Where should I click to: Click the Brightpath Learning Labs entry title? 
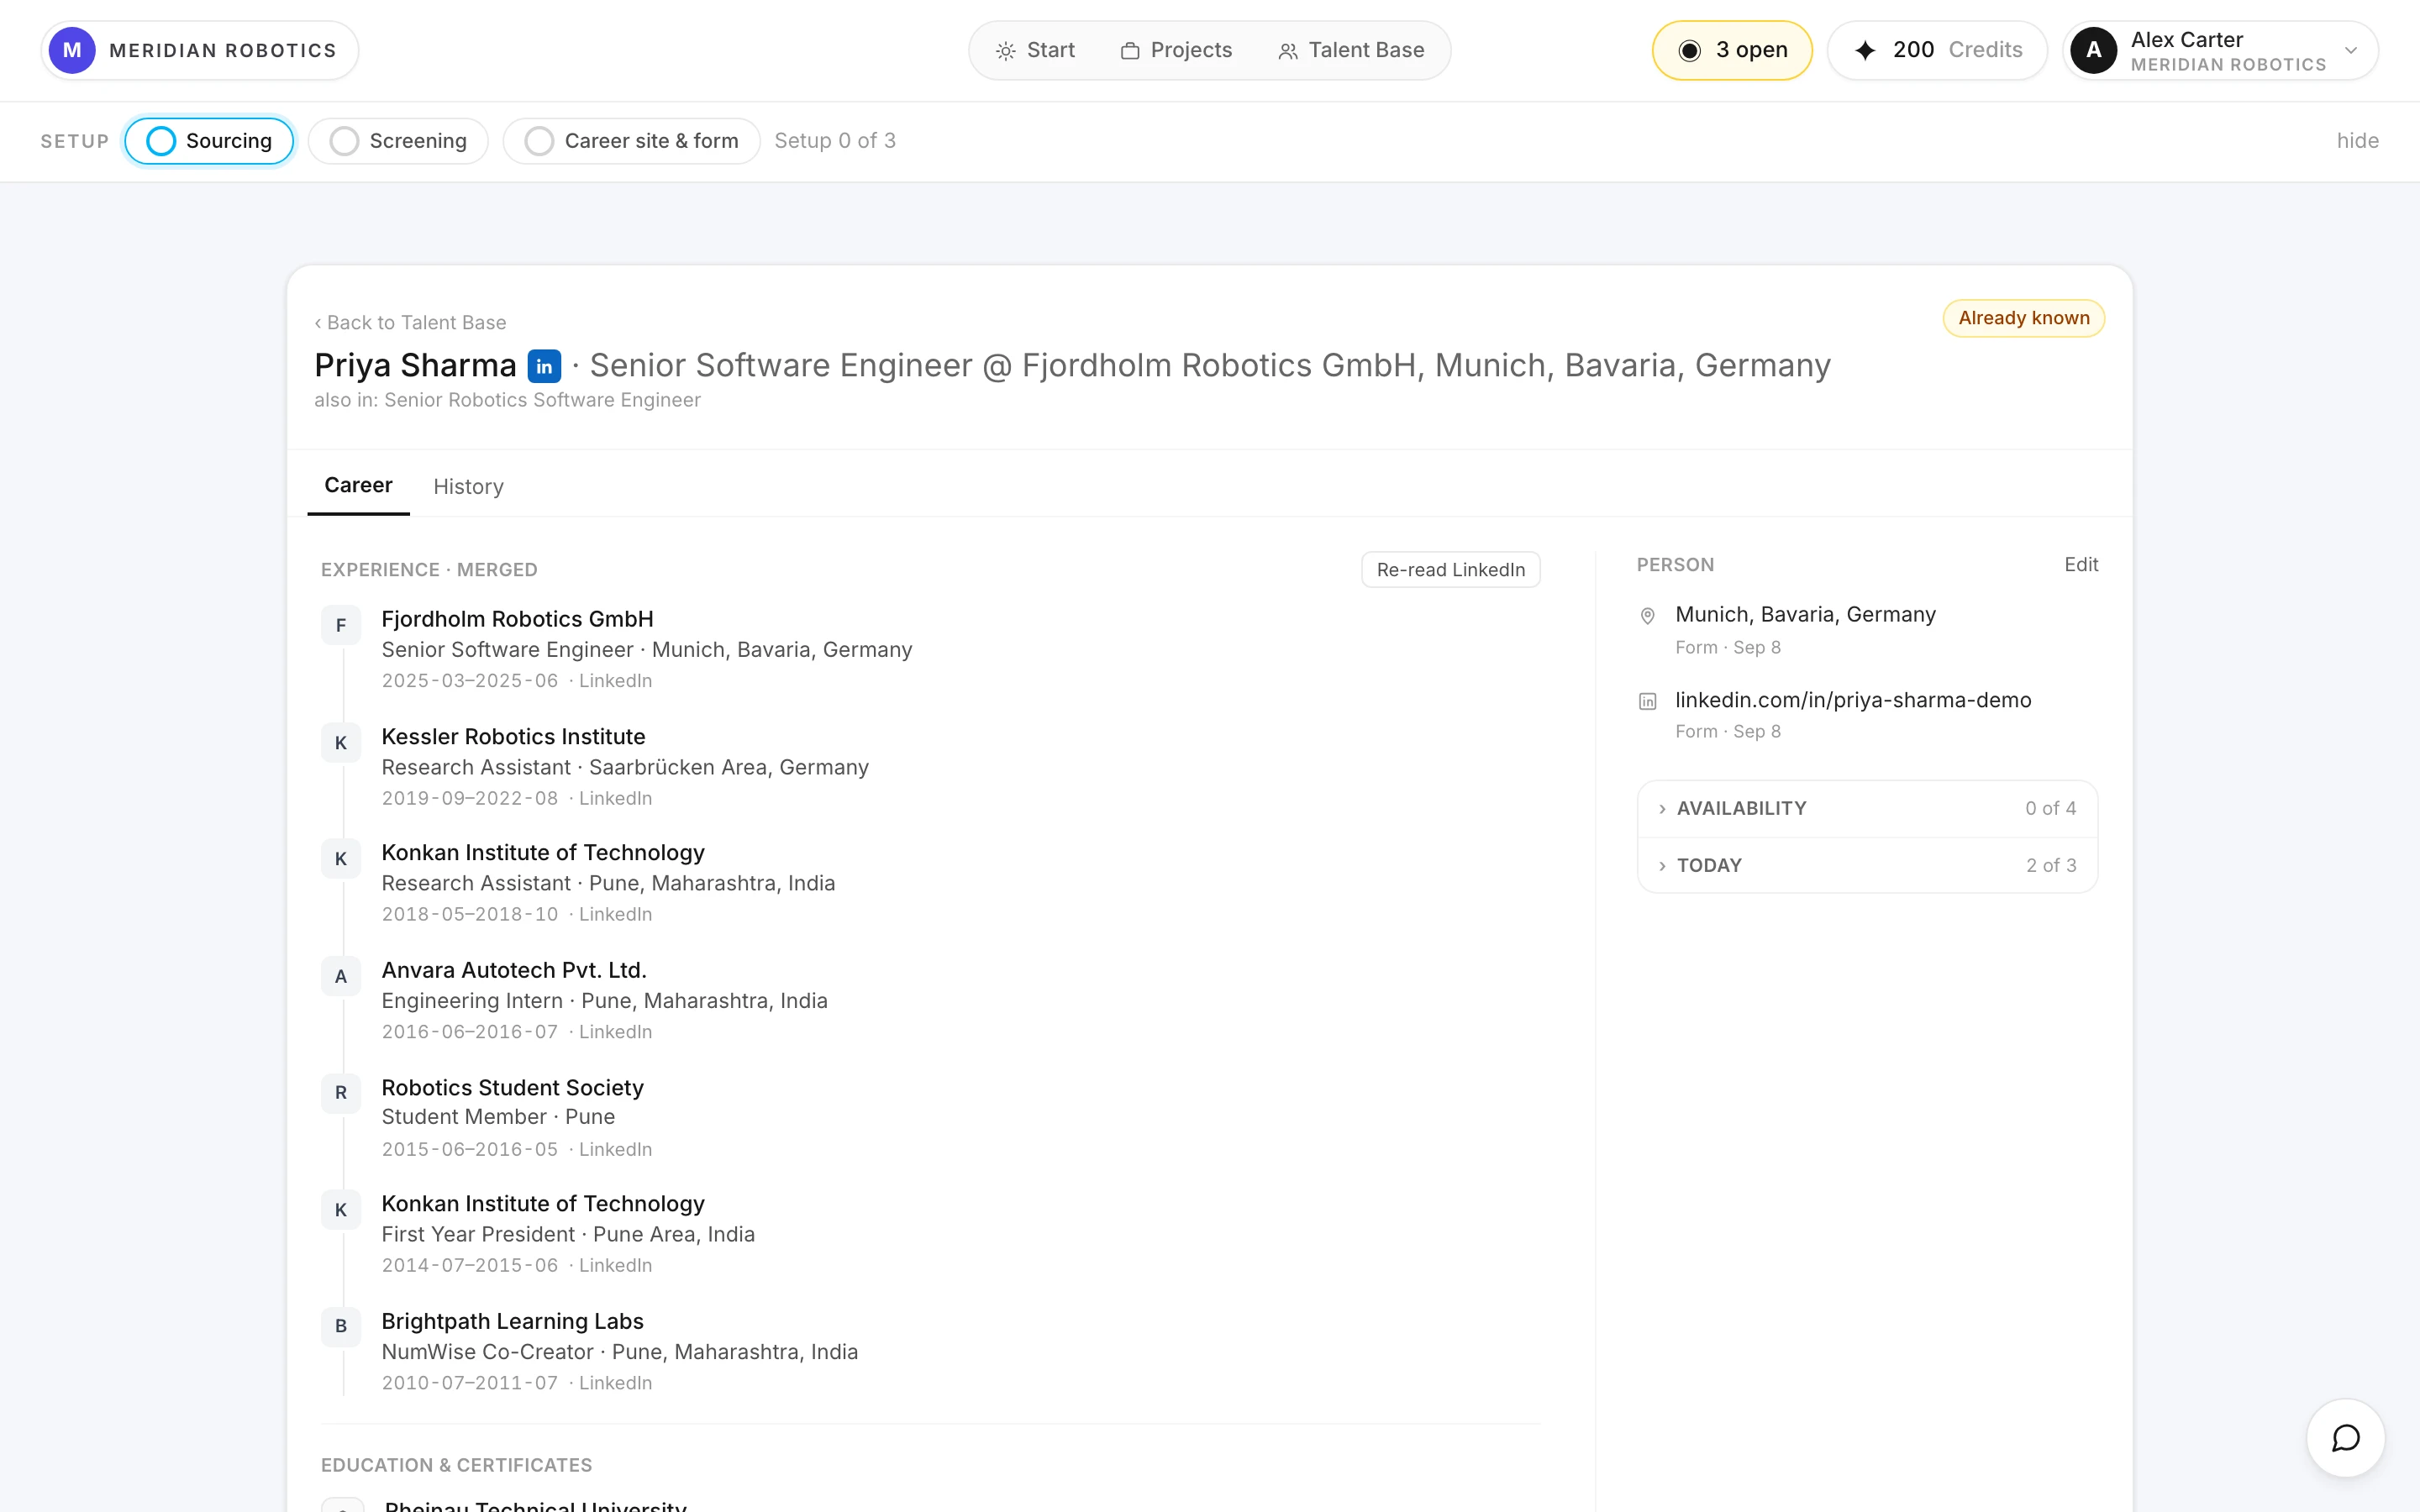pyautogui.click(x=512, y=1321)
